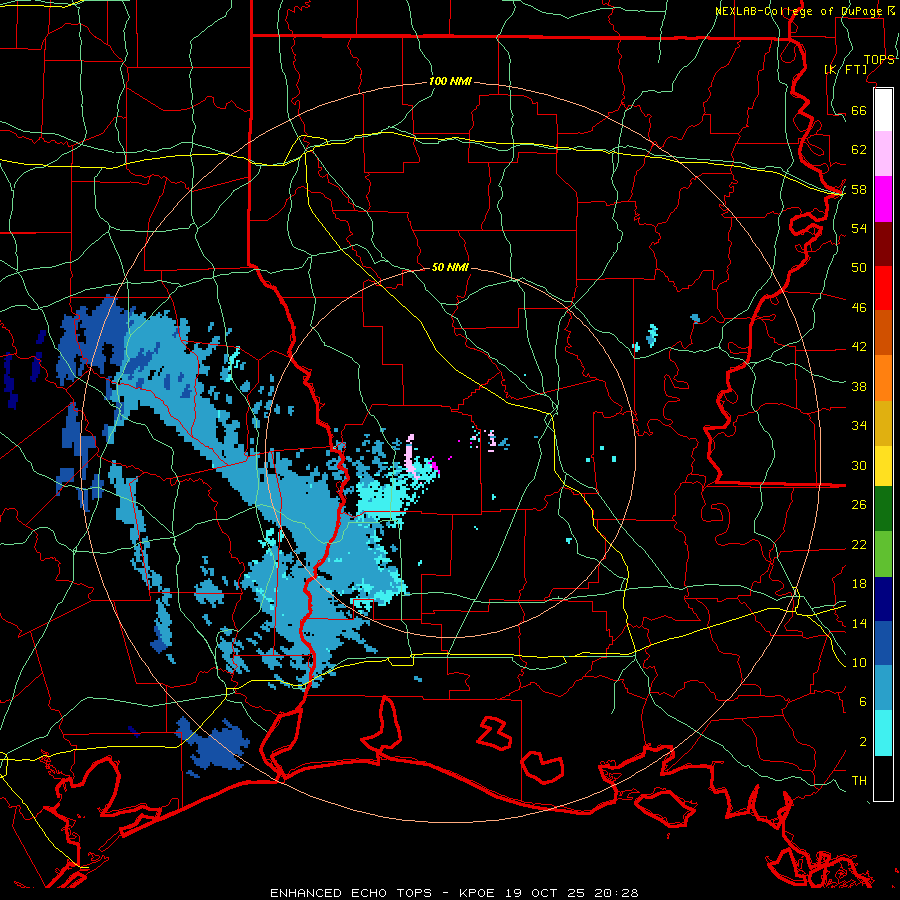Click the "2" legend value

click(863, 742)
